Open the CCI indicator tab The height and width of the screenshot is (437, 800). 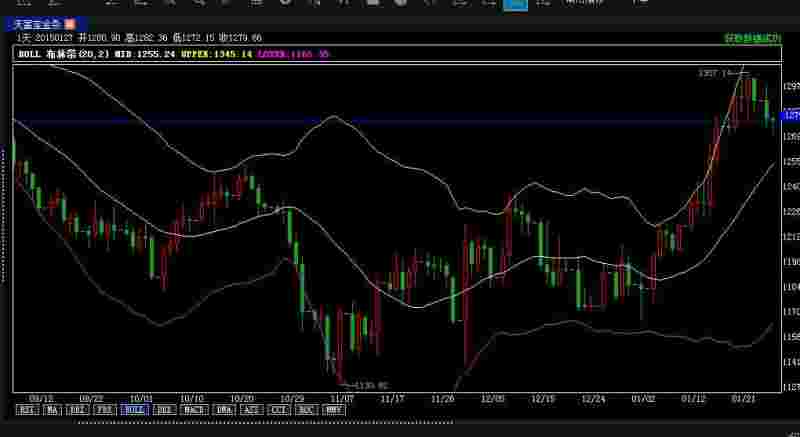pos(280,409)
